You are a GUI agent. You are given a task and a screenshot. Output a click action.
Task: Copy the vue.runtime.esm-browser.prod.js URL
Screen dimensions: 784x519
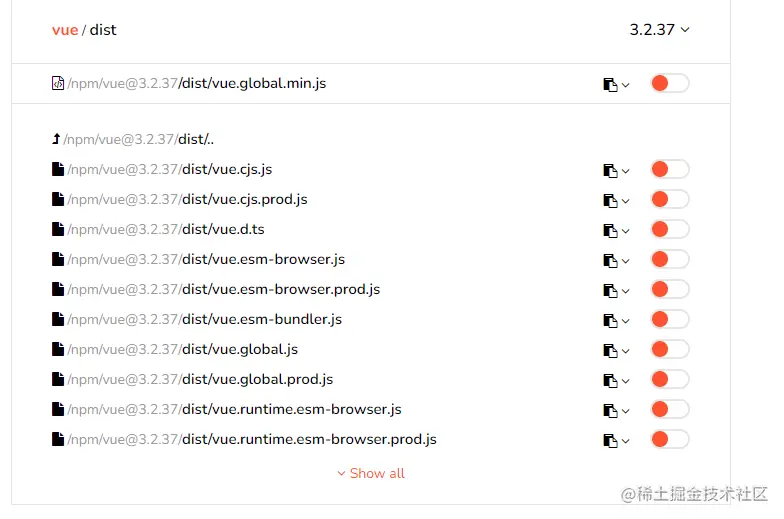[x=610, y=440]
